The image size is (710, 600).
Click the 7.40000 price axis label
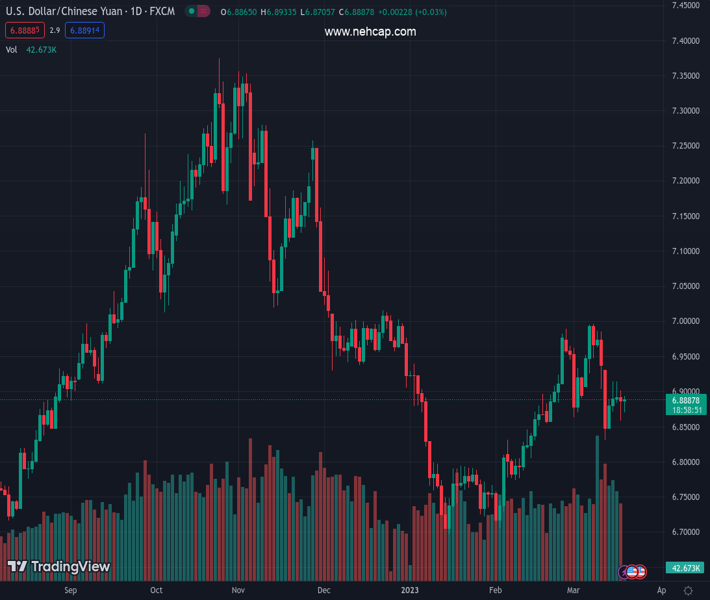click(686, 41)
